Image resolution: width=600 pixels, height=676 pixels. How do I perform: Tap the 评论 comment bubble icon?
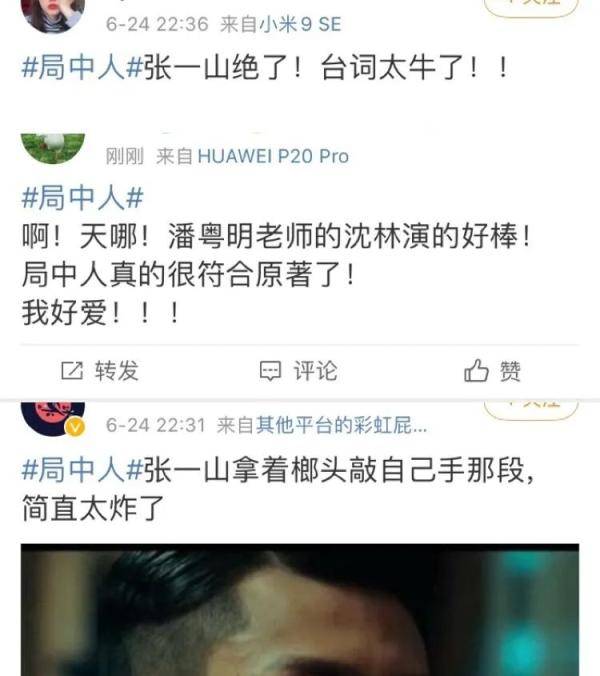[270, 371]
